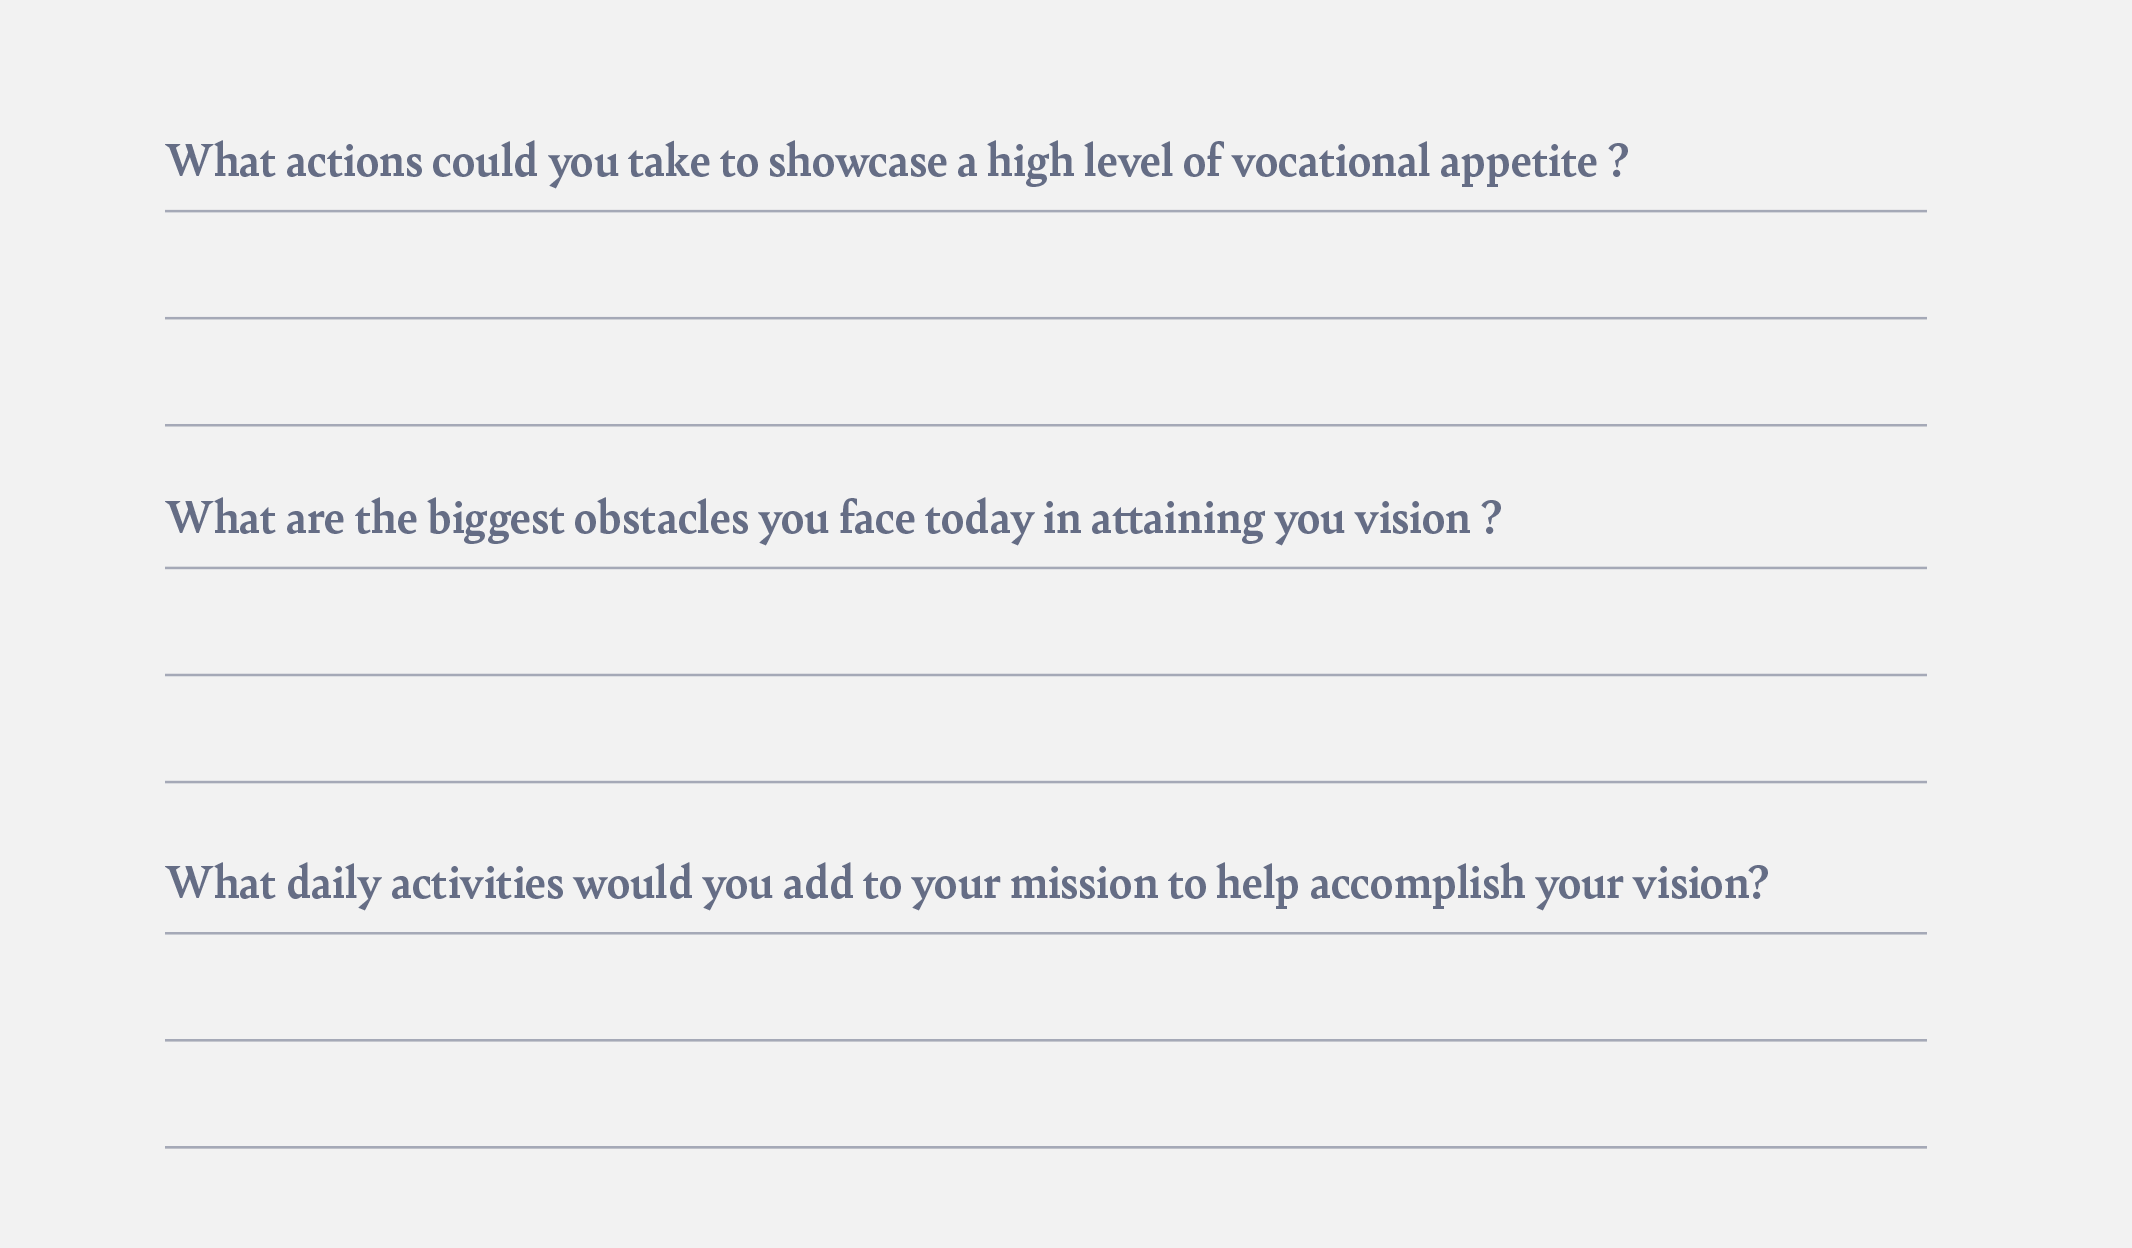
Task: Click the daily activities question heading
Action: tap(967, 883)
